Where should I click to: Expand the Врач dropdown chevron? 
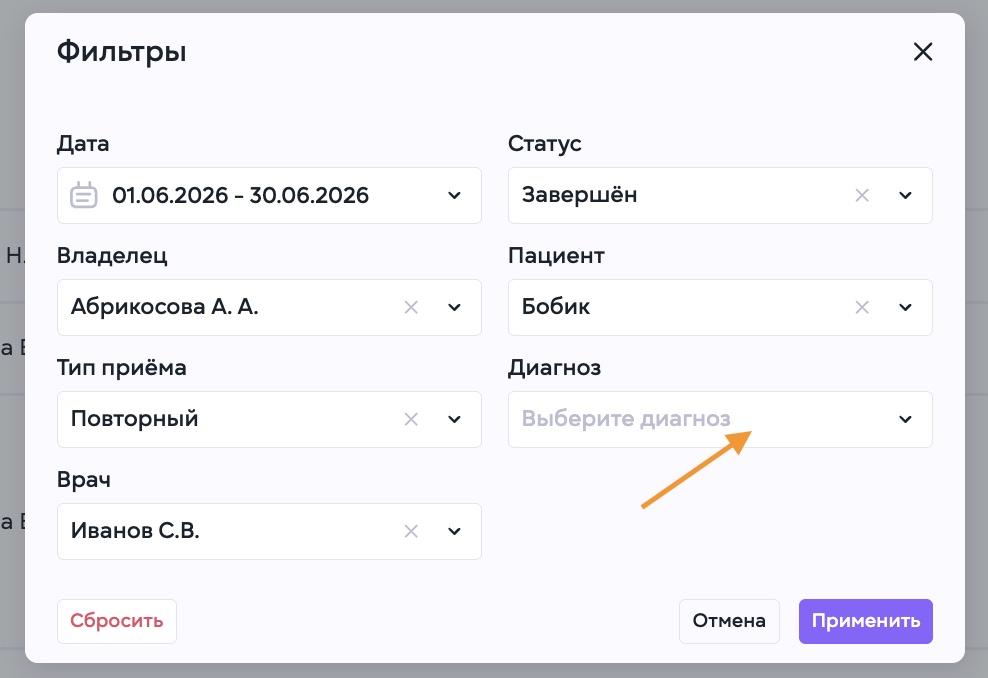click(454, 531)
